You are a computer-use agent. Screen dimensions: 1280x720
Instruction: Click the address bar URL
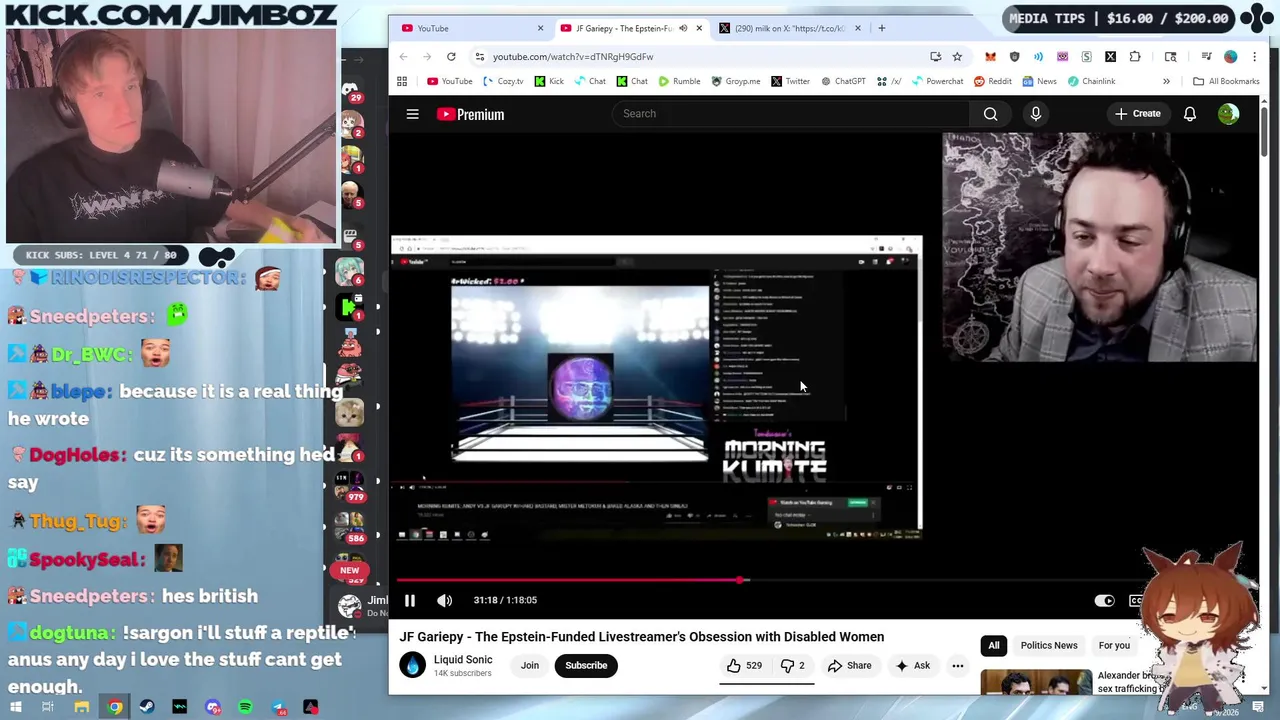[x=573, y=57]
